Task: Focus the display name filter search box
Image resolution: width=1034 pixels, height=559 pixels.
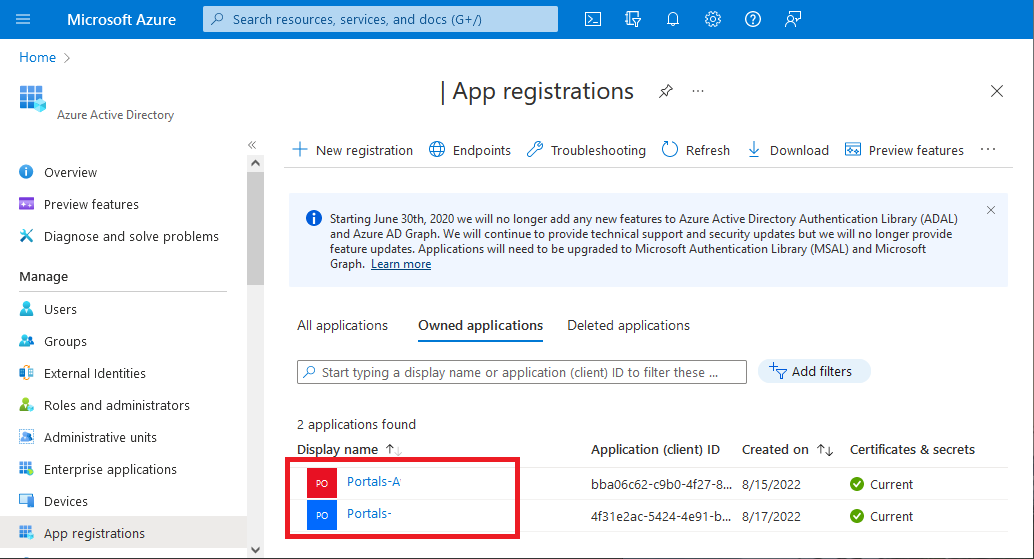Action: tap(522, 372)
